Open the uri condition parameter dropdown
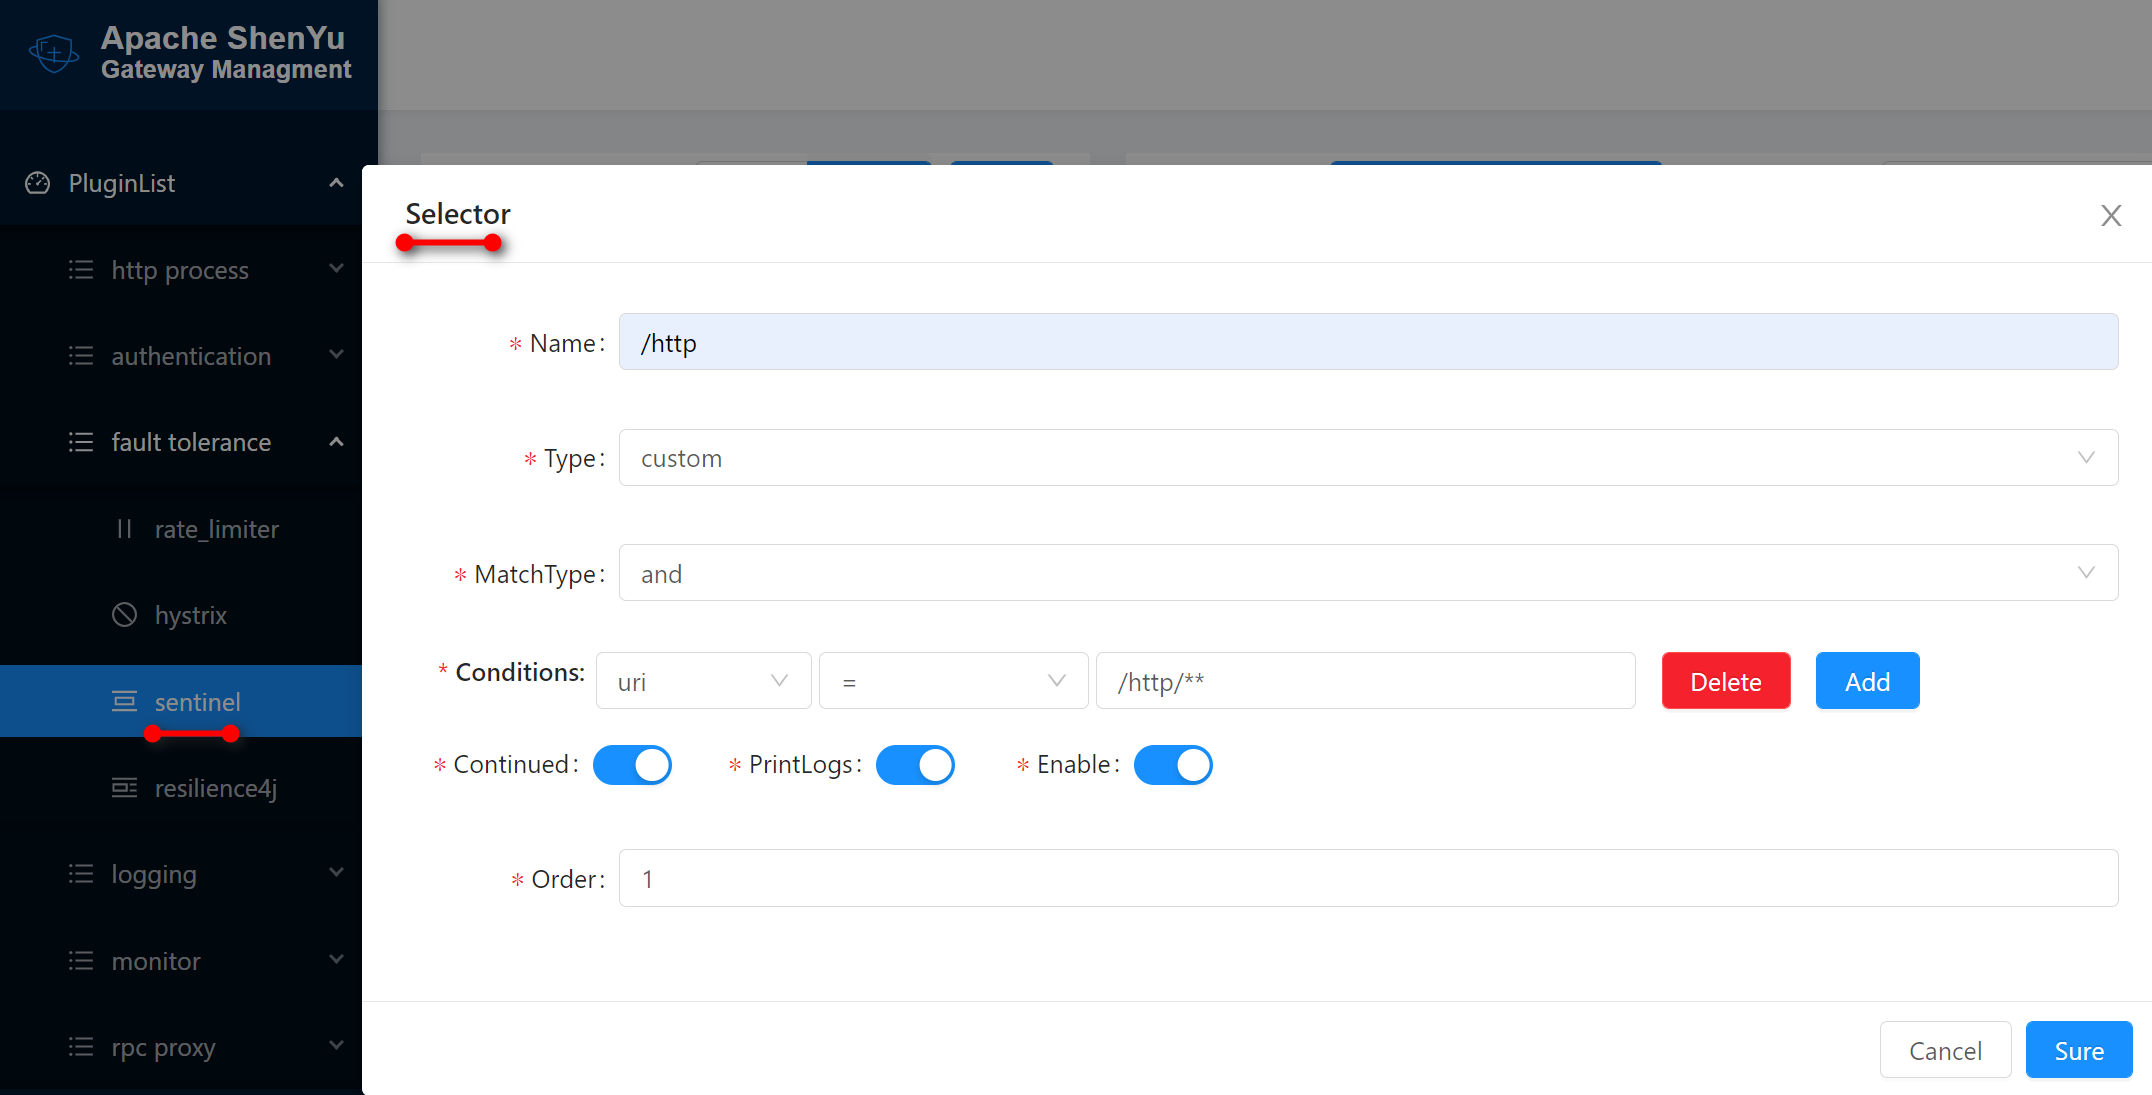 click(703, 681)
